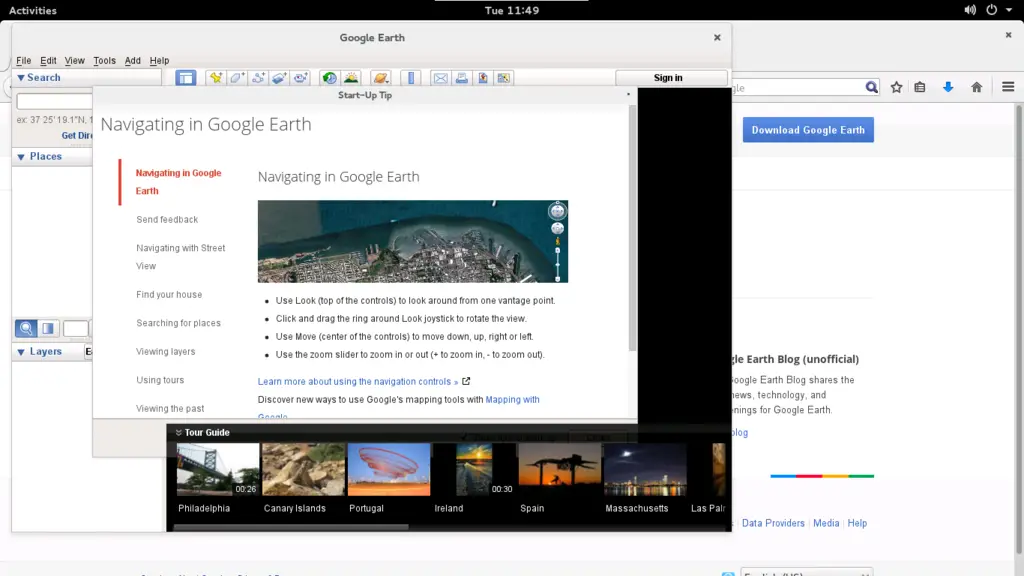The height and width of the screenshot is (576, 1024).
Task: Open the Activities overview
Action: point(33,10)
